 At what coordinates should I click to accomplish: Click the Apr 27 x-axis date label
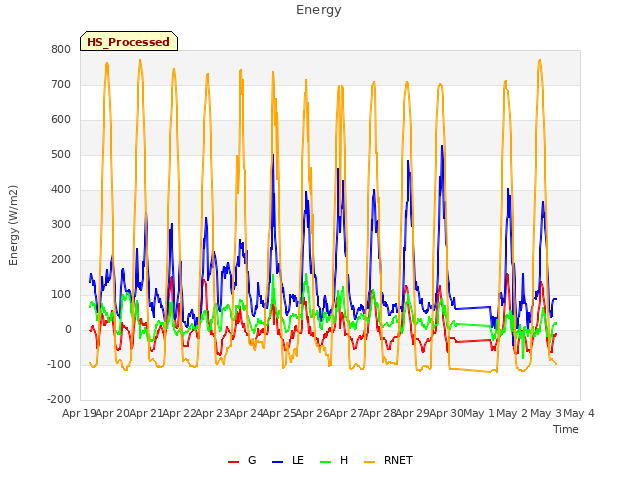[x=346, y=413]
